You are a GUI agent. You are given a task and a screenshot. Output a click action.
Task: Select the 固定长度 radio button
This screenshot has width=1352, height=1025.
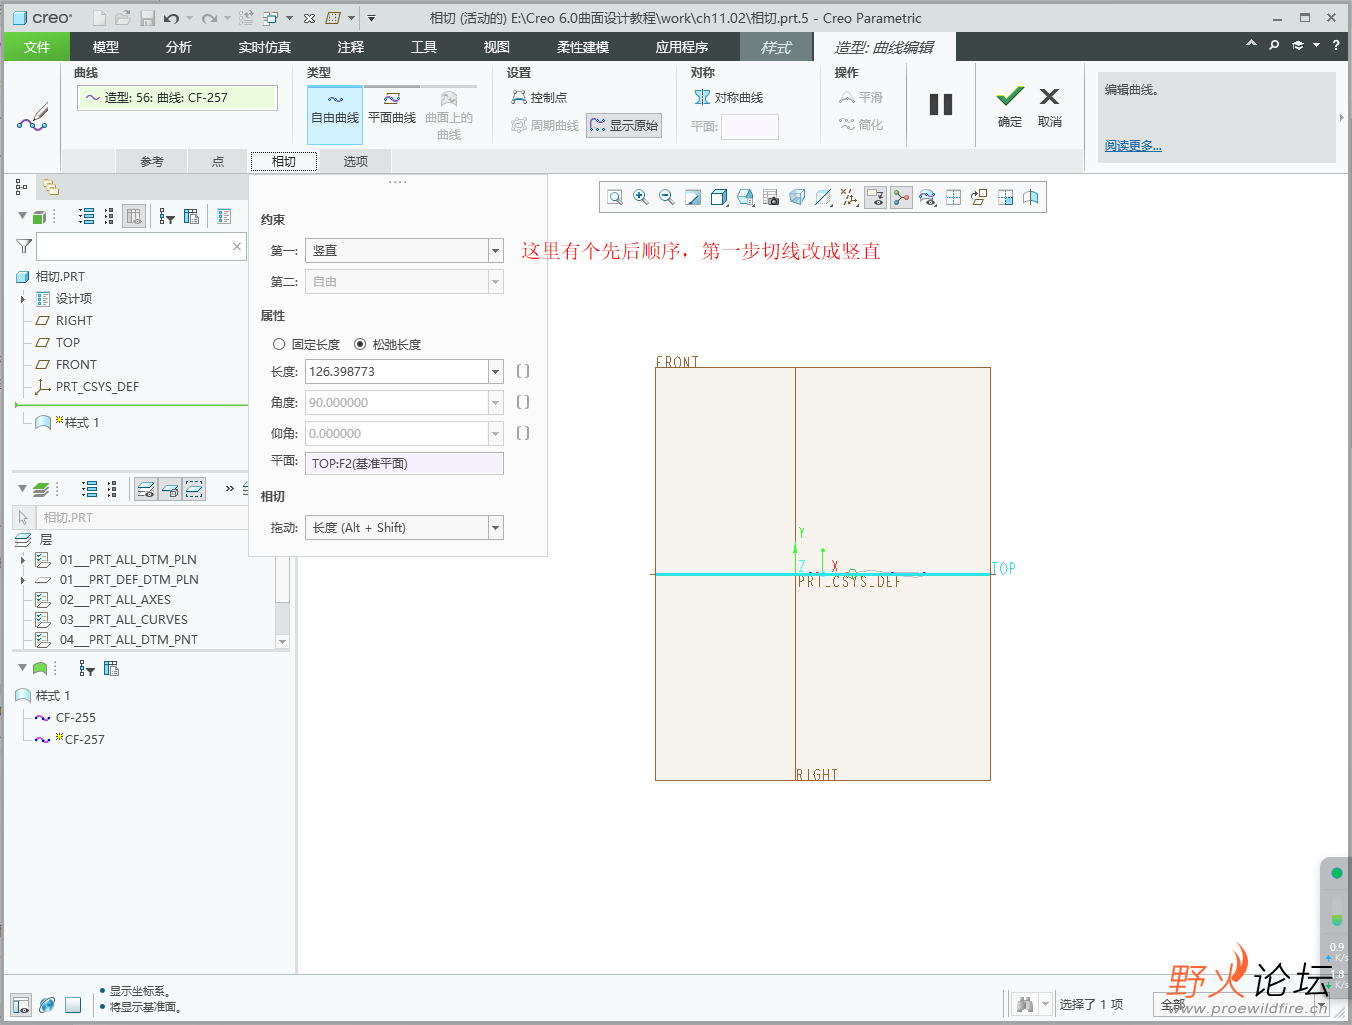(279, 344)
